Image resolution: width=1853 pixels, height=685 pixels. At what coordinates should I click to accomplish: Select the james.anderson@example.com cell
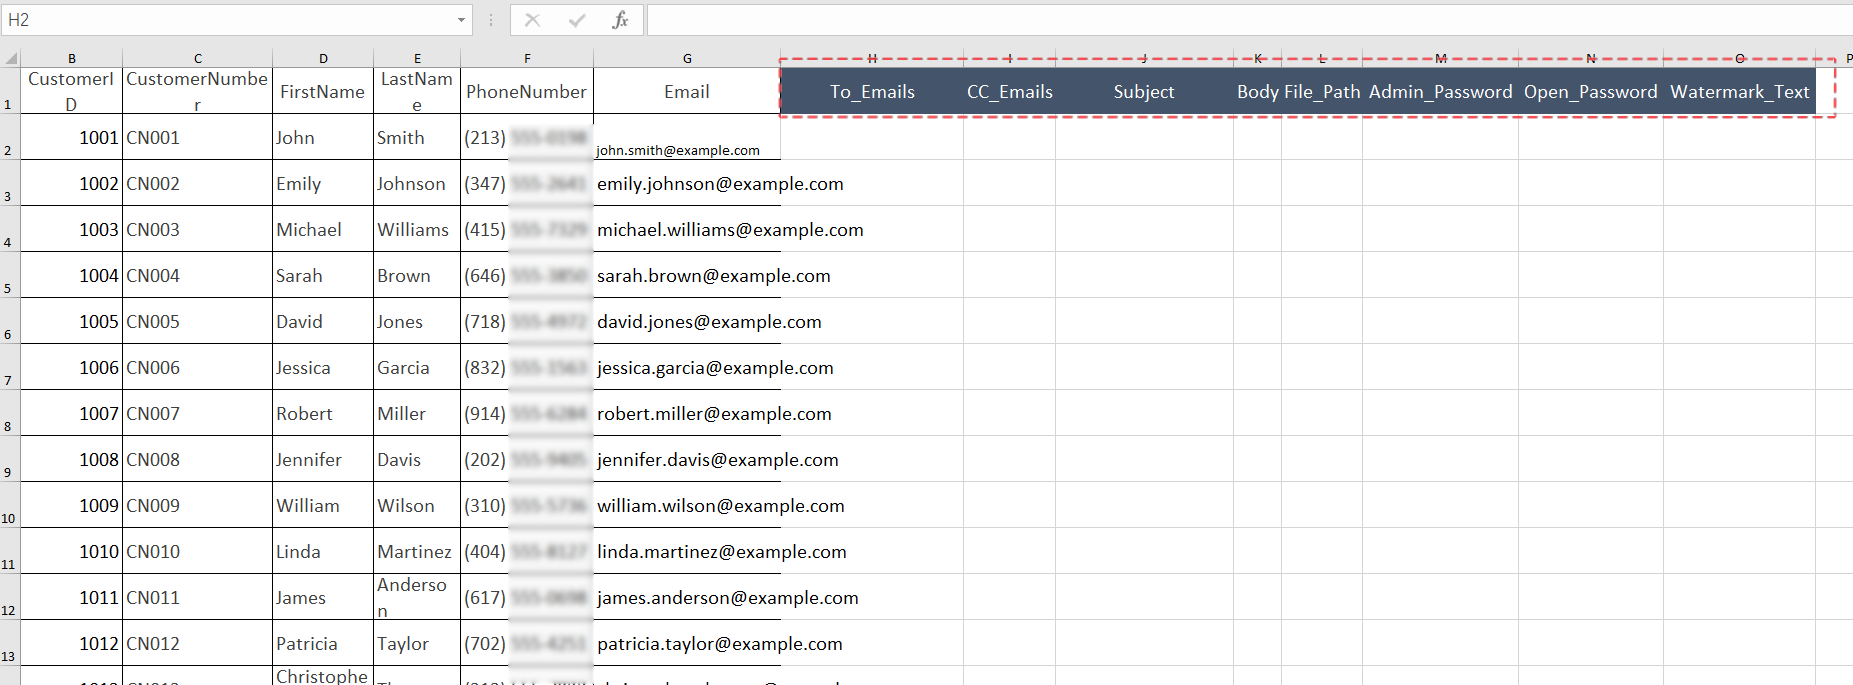tap(687, 597)
